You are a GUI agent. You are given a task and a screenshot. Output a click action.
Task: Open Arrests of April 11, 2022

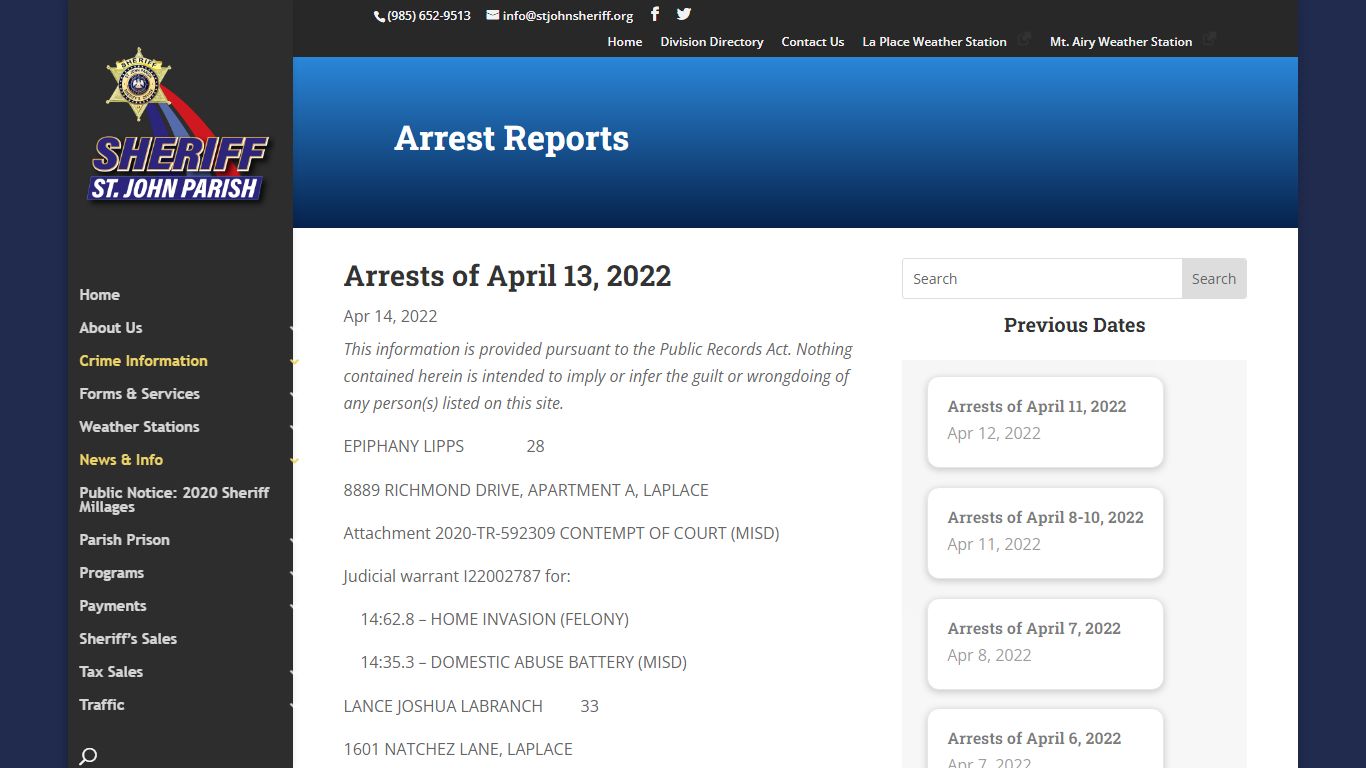click(1037, 407)
